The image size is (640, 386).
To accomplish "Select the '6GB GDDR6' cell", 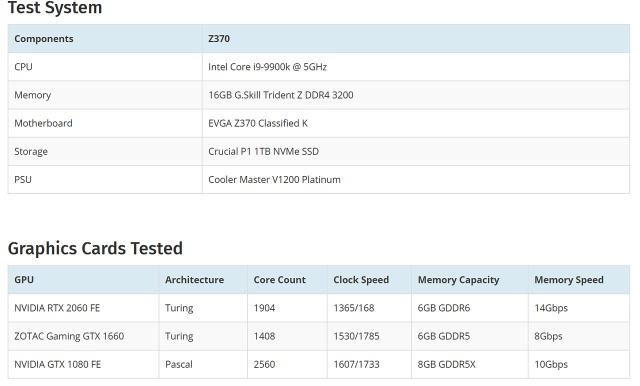I will (x=444, y=308).
